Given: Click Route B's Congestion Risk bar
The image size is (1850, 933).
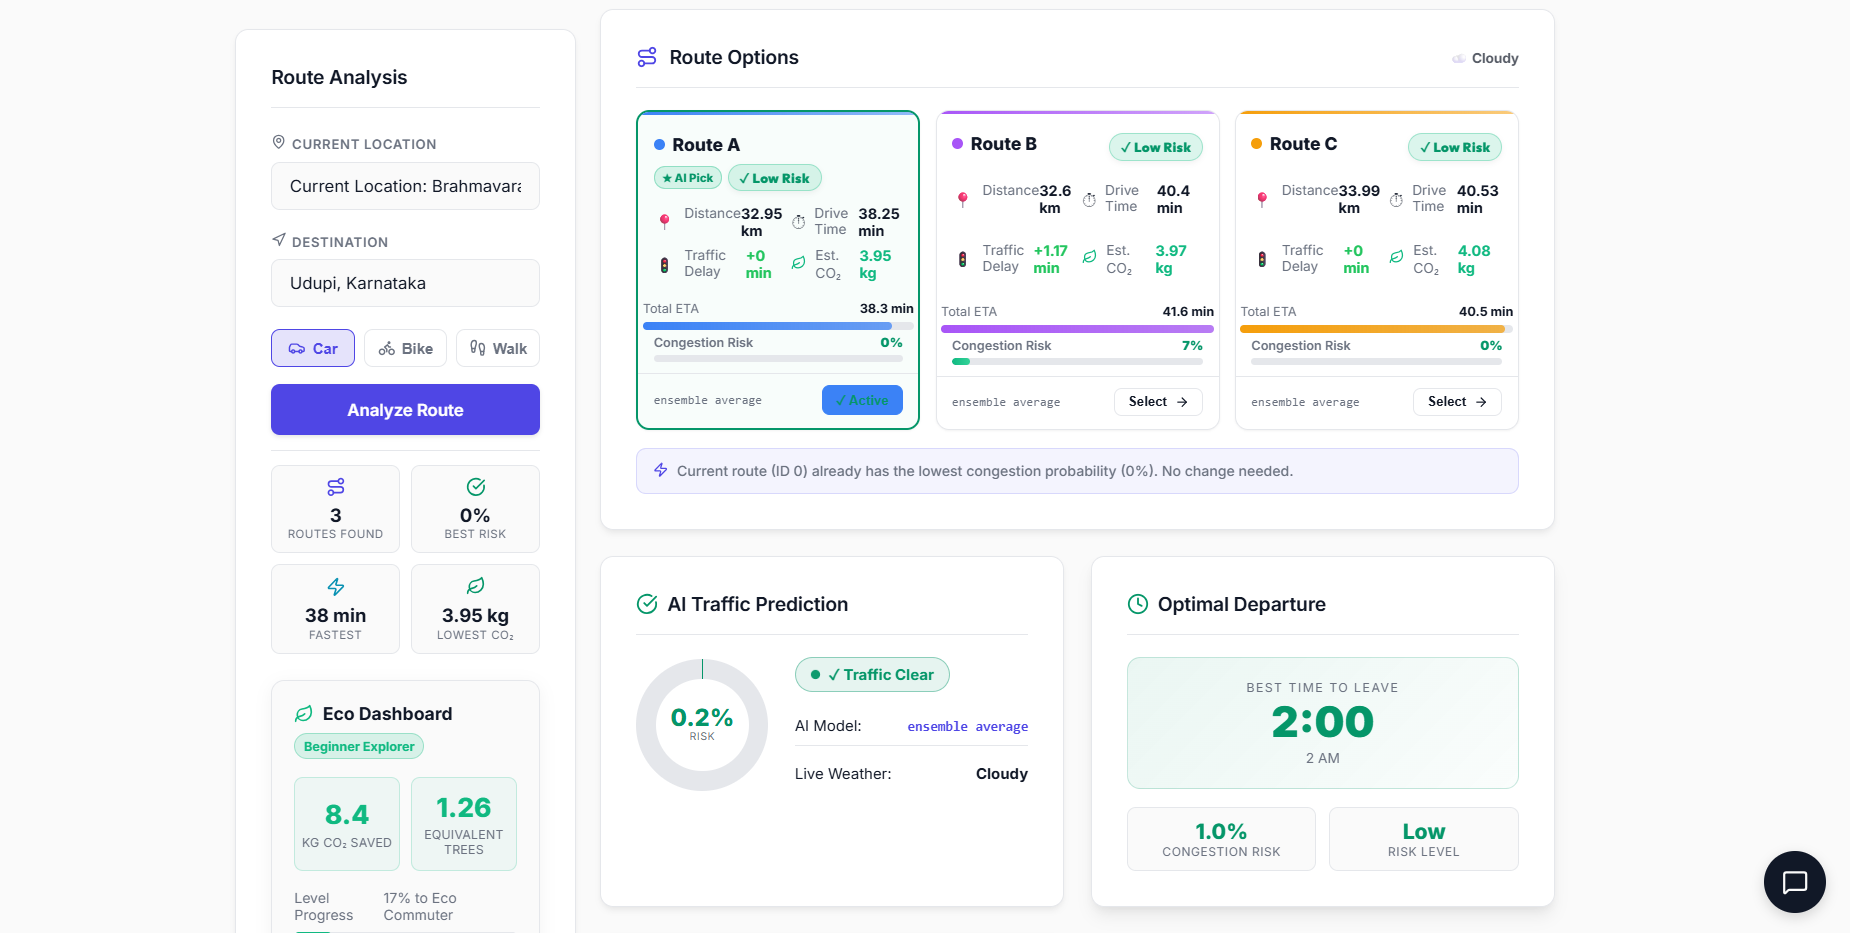Looking at the screenshot, I should click(x=1077, y=361).
